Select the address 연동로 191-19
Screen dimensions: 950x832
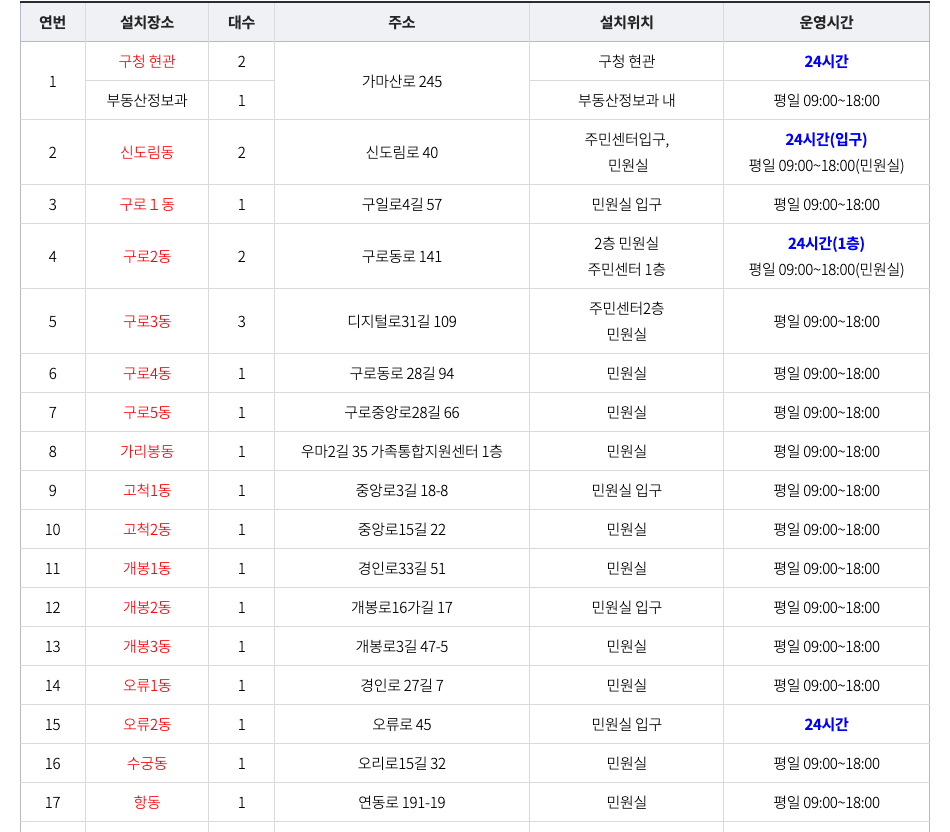(x=402, y=802)
